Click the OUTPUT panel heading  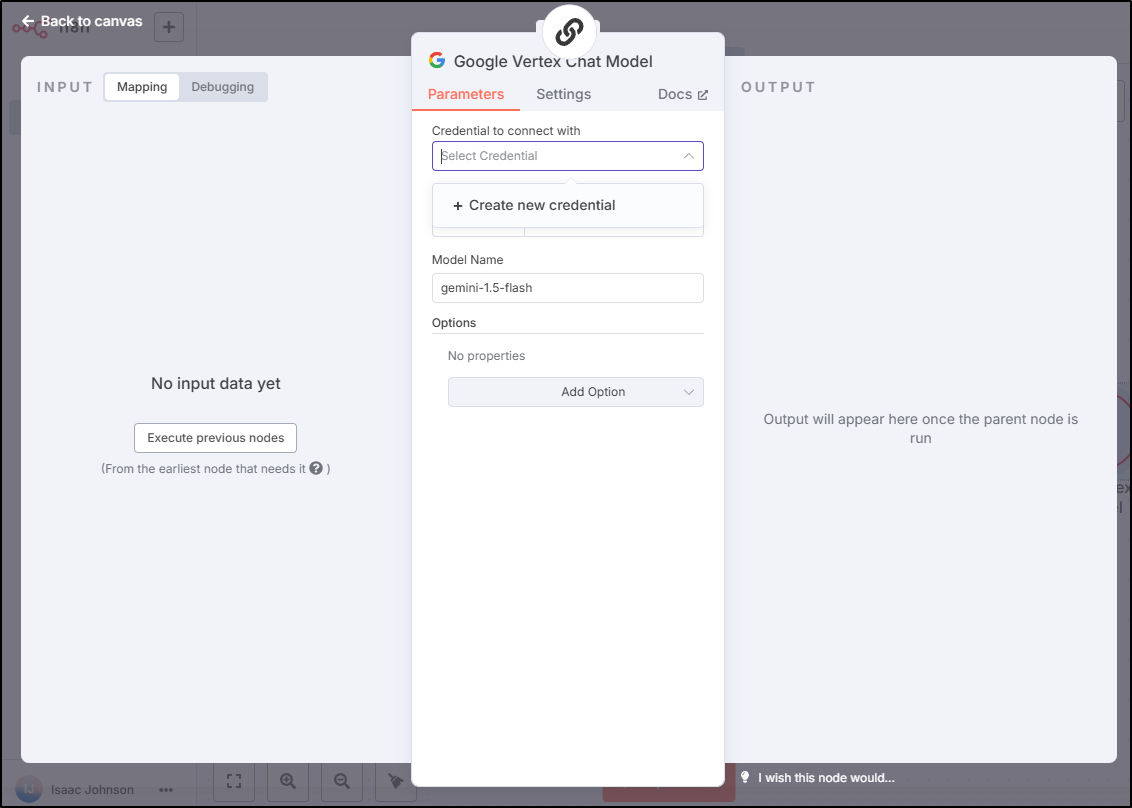pos(778,87)
